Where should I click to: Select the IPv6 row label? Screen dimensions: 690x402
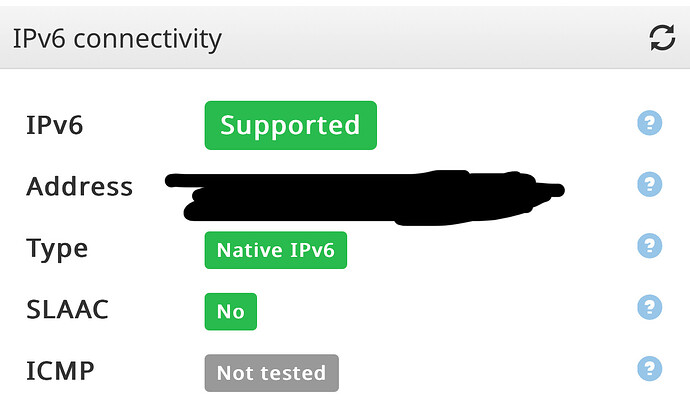pyautogui.click(x=55, y=125)
